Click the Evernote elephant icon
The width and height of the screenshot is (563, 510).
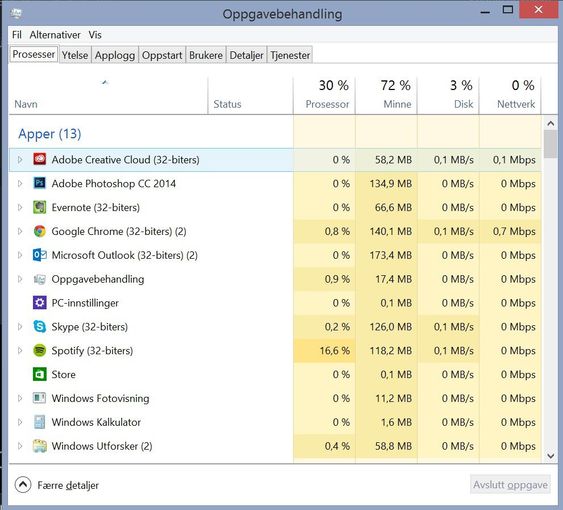[x=39, y=207]
